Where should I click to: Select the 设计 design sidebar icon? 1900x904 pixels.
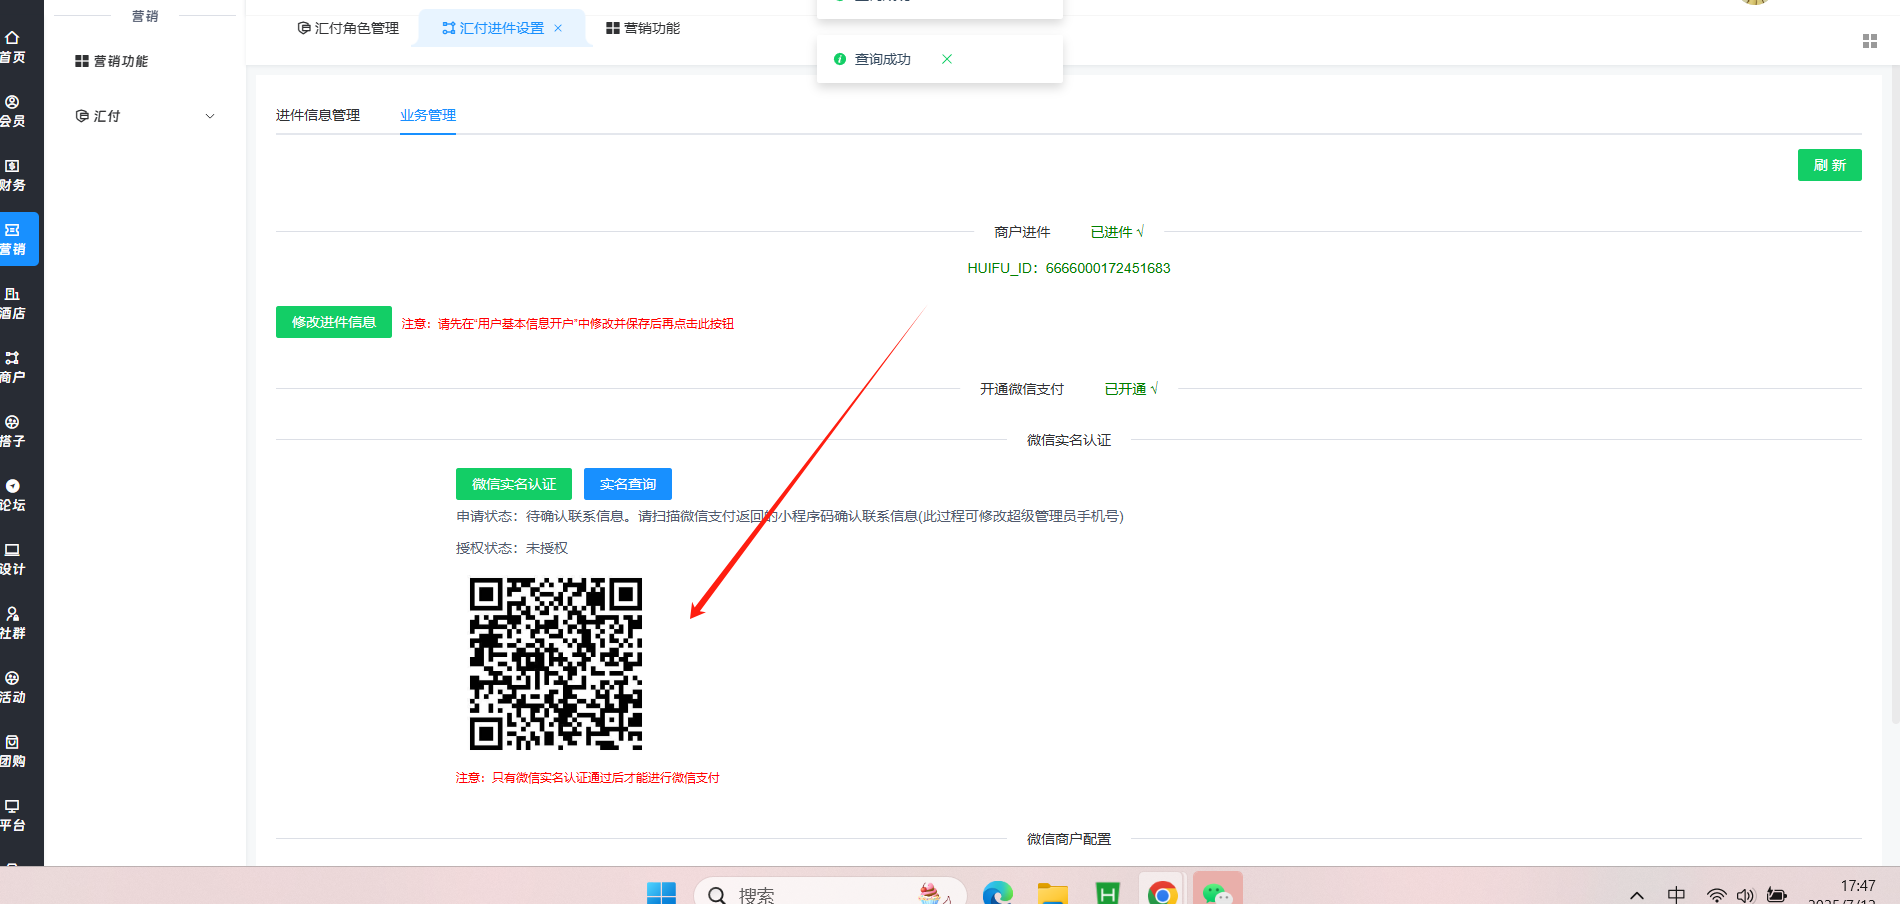[x=13, y=559]
